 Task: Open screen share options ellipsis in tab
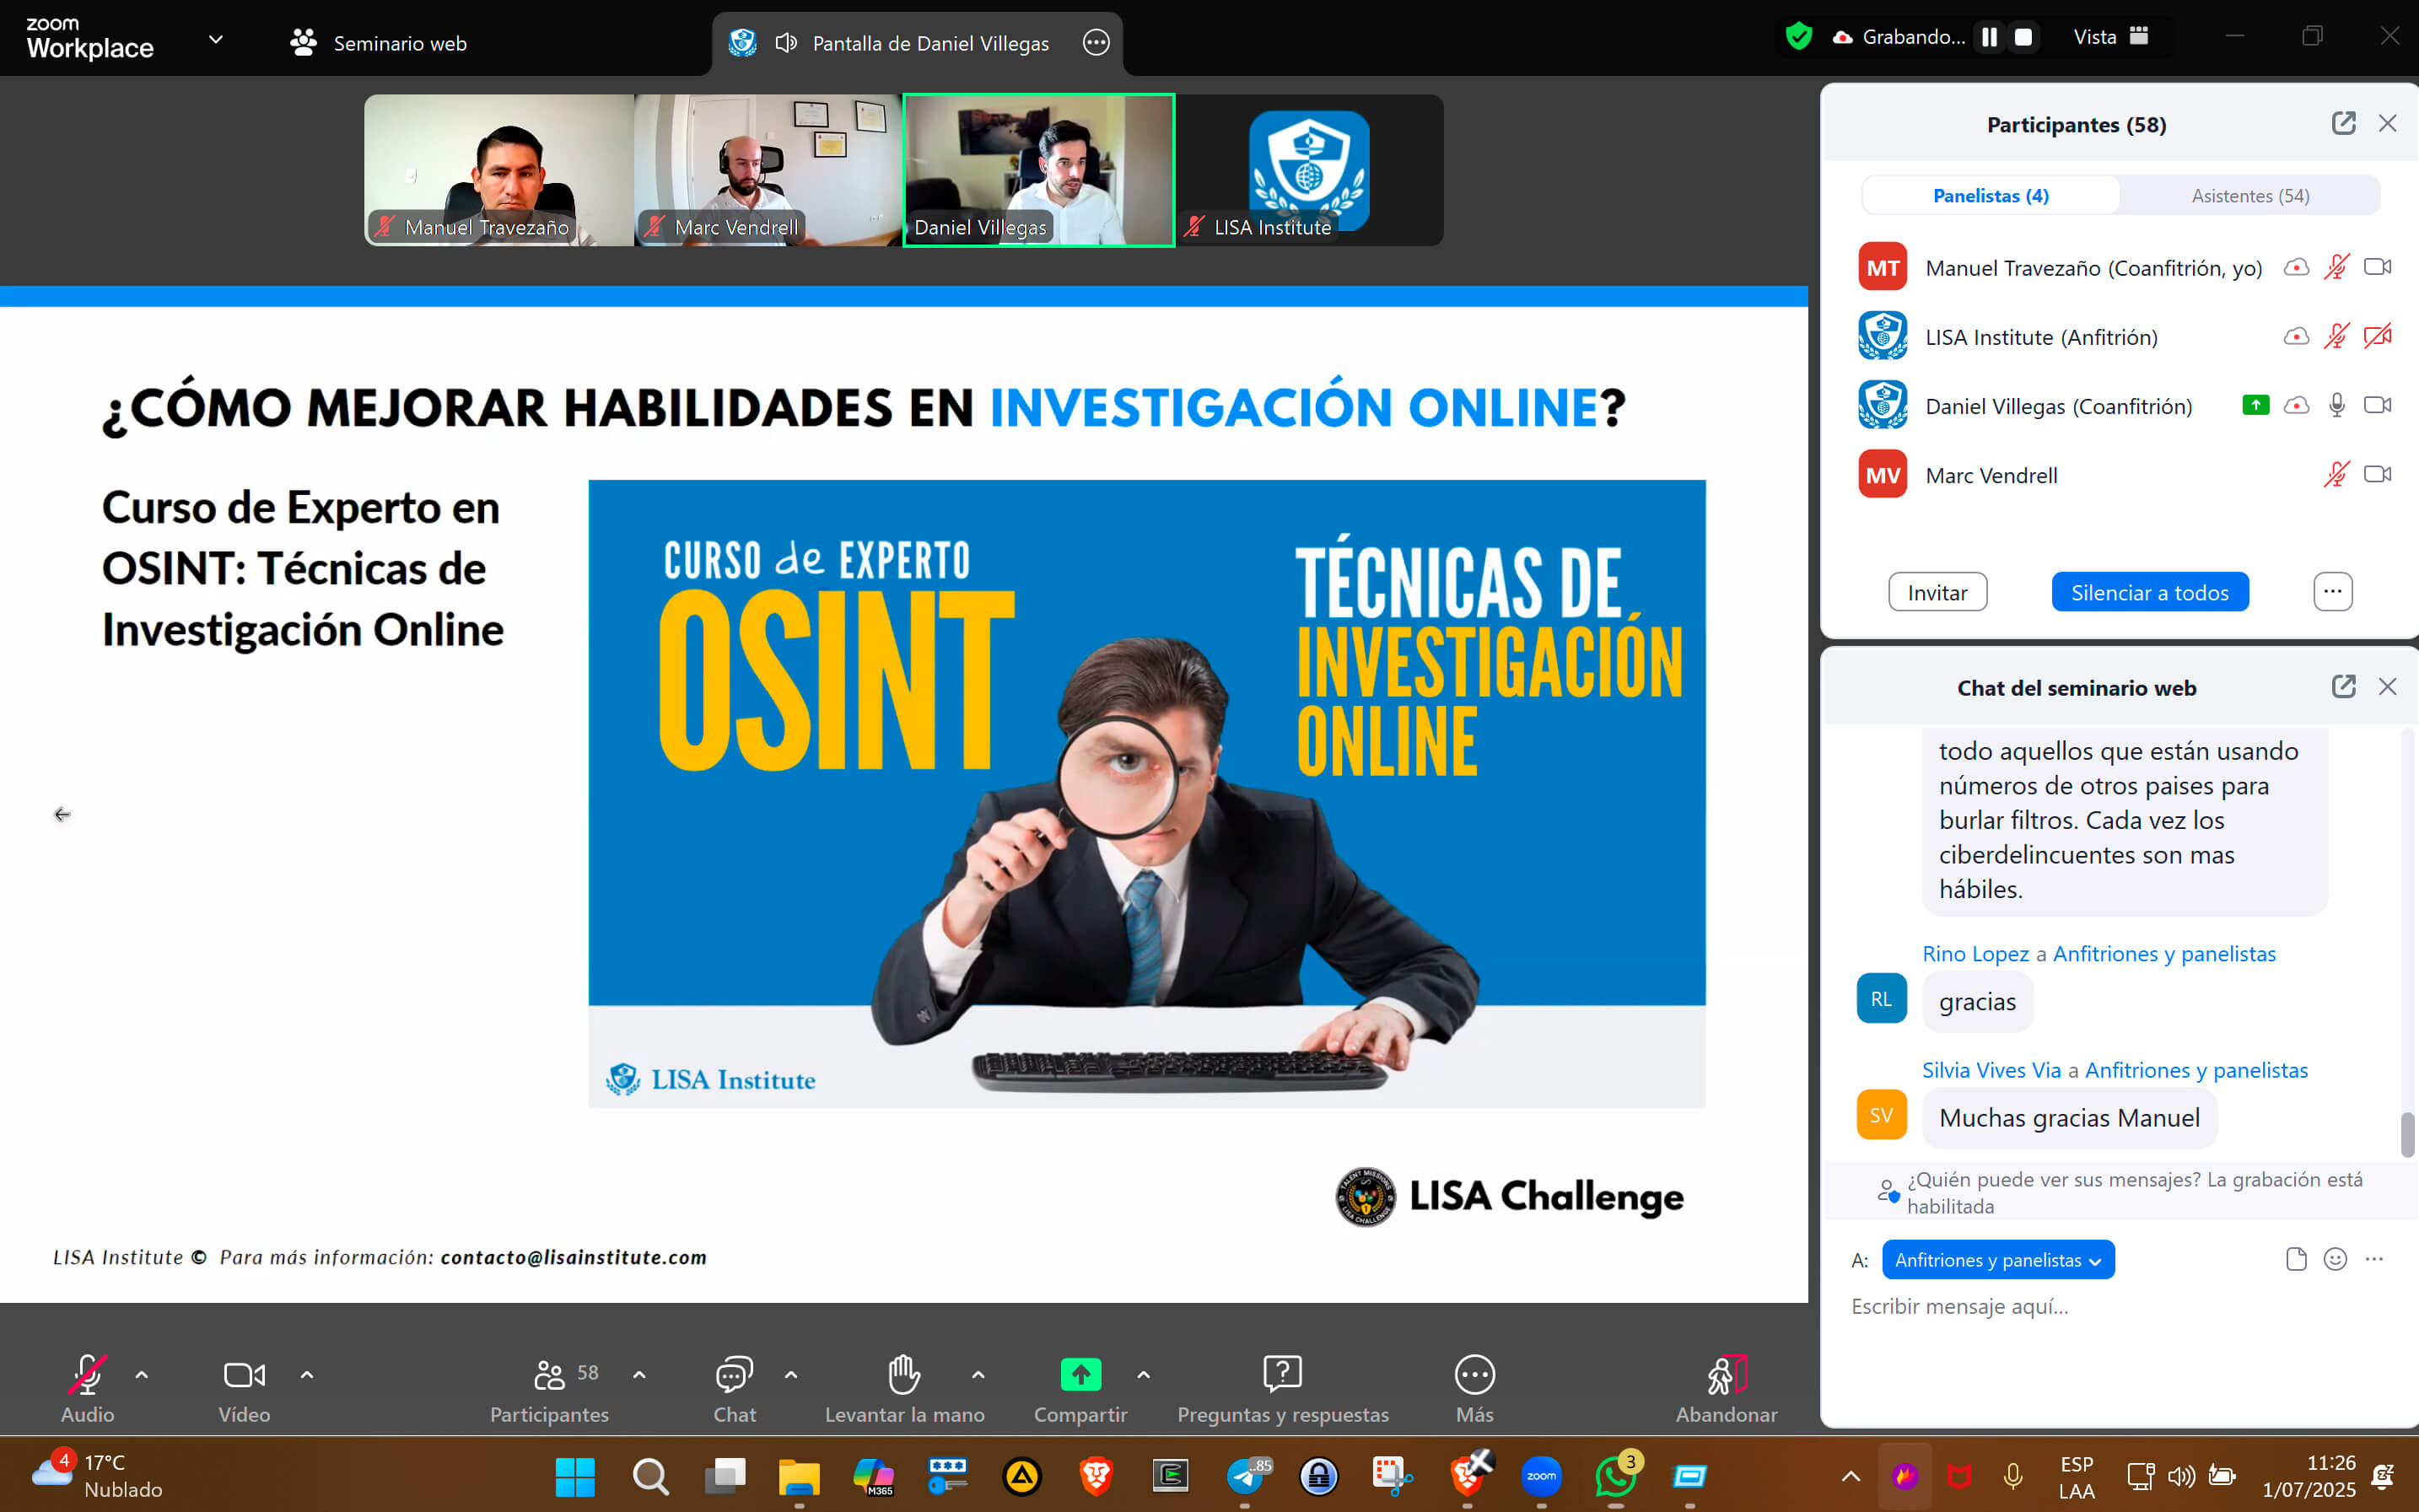point(1096,43)
